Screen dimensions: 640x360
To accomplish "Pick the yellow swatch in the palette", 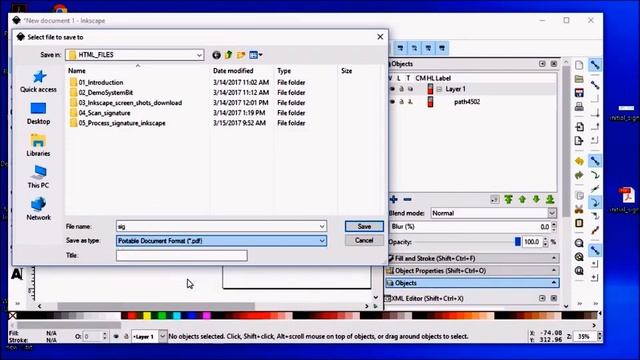I will [147, 316].
